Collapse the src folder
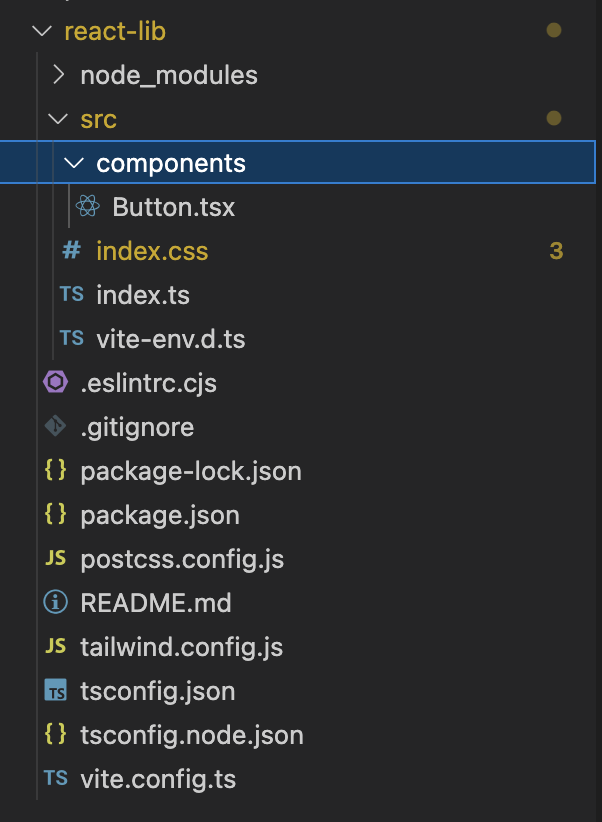602x822 pixels. [x=58, y=118]
